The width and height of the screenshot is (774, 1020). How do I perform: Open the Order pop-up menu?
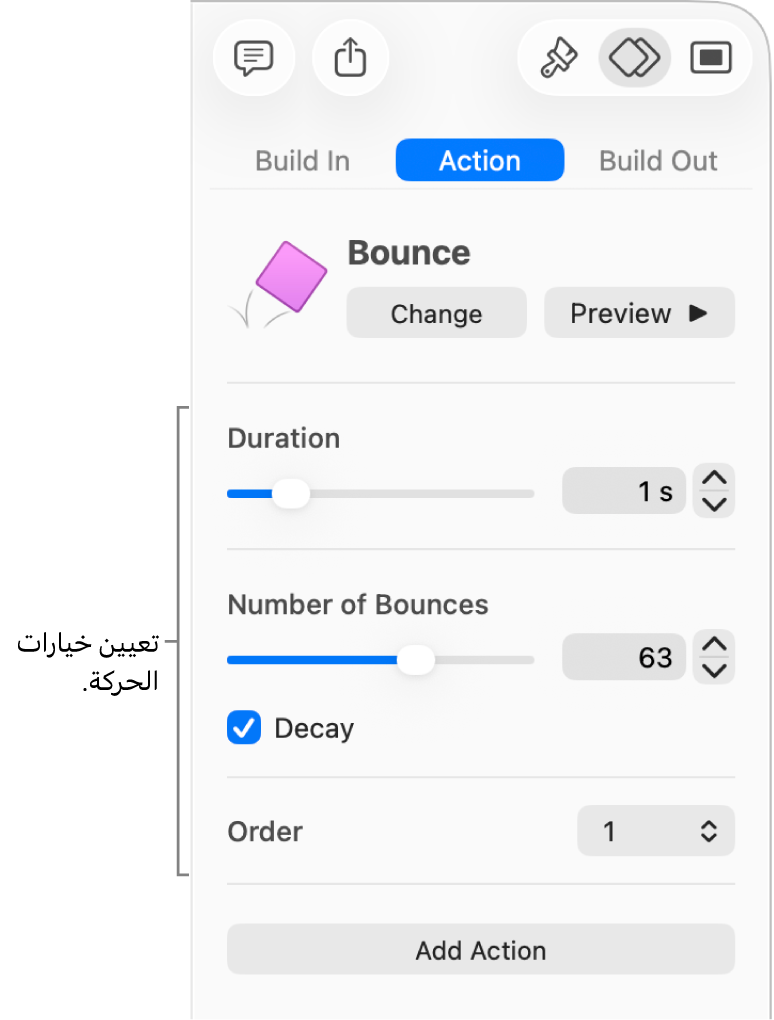(656, 831)
